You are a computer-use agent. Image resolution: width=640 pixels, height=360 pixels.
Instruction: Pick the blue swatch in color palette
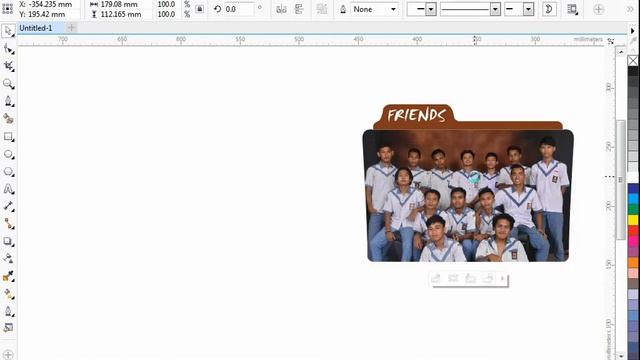633,189
